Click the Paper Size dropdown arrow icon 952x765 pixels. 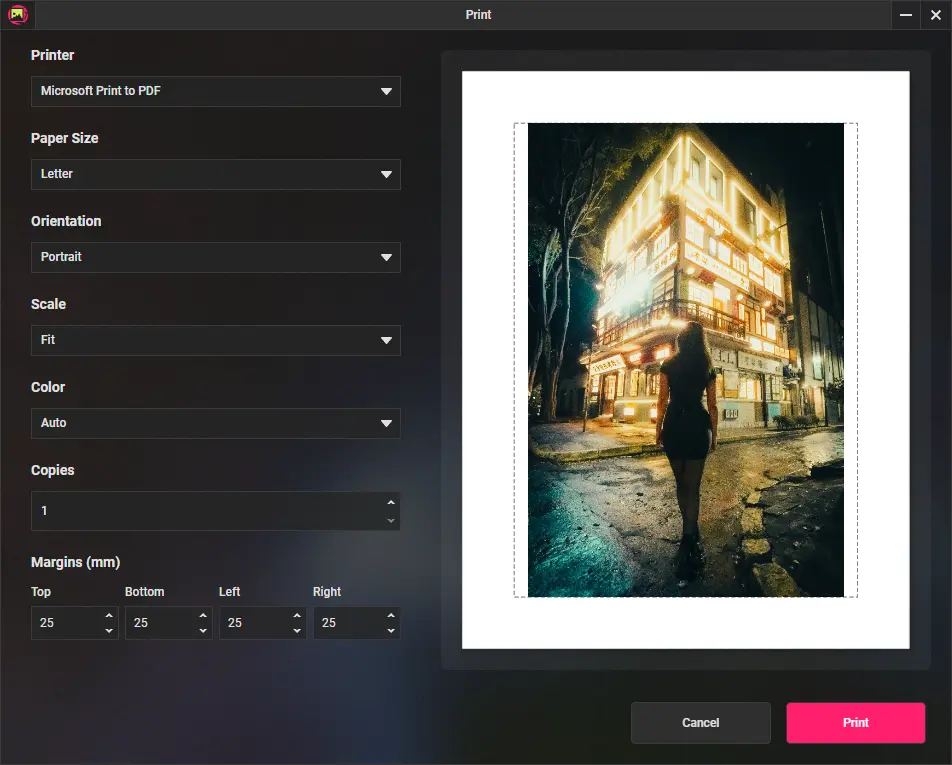[387, 174]
